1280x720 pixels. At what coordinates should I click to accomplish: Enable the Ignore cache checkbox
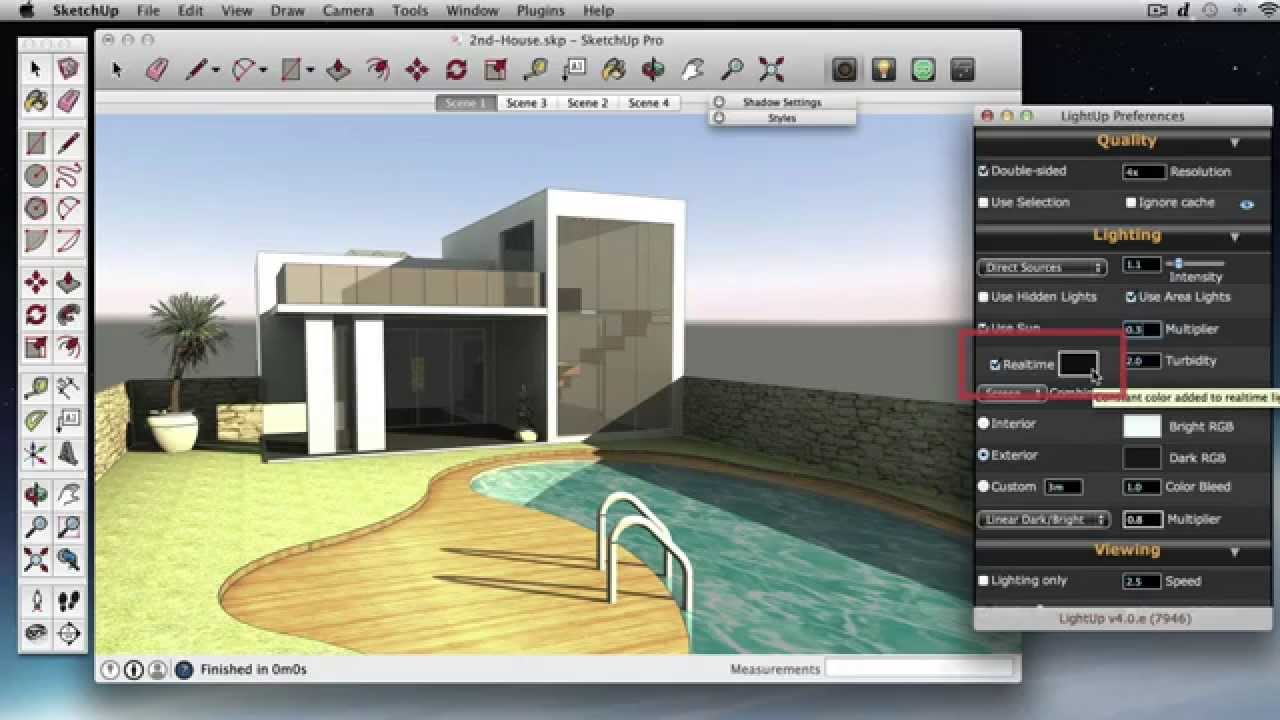pyautogui.click(x=1131, y=202)
